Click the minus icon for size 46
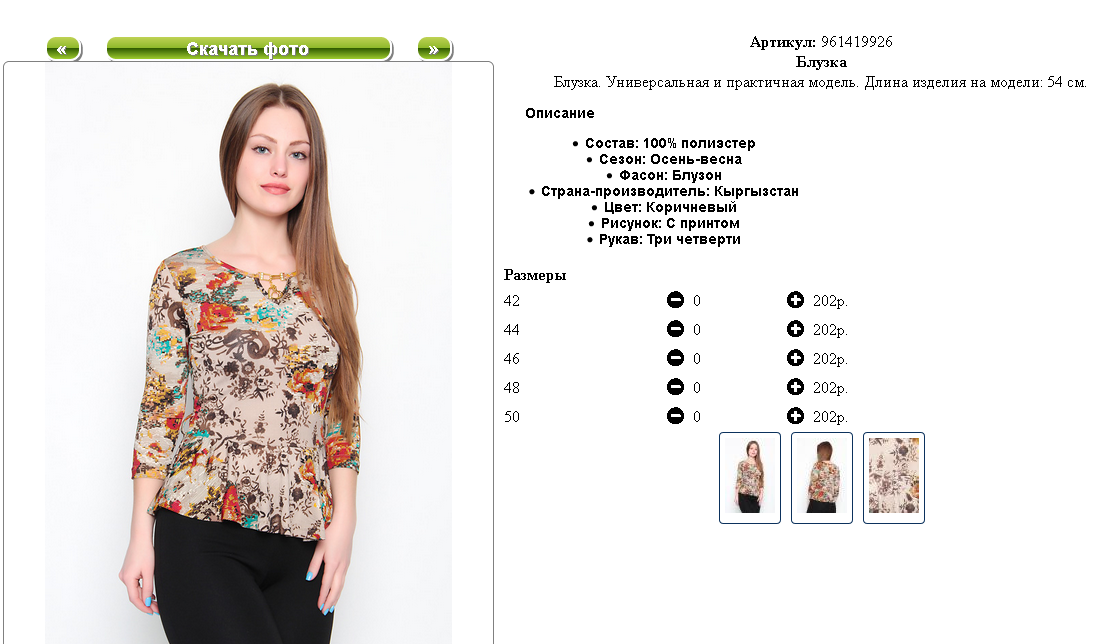The width and height of the screenshot is (1111, 644). 675,358
